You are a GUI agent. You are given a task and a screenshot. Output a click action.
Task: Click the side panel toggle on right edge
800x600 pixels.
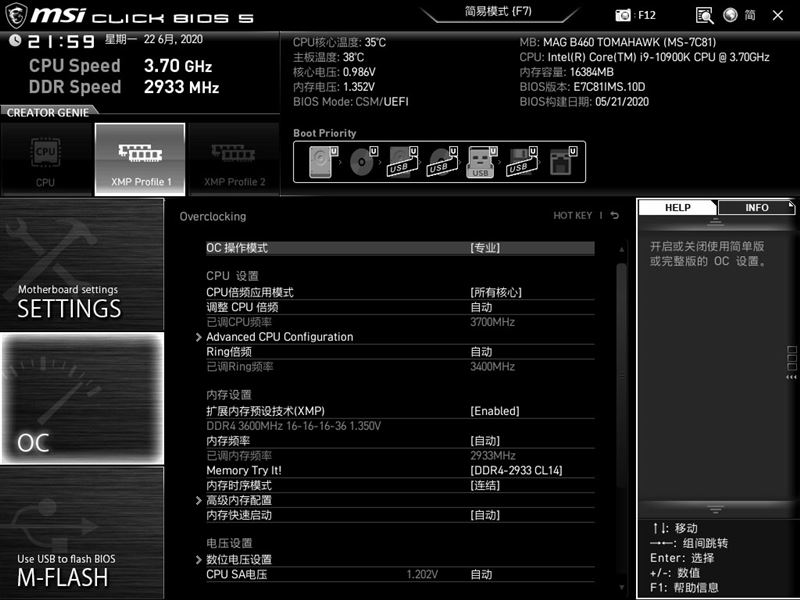coord(792,363)
